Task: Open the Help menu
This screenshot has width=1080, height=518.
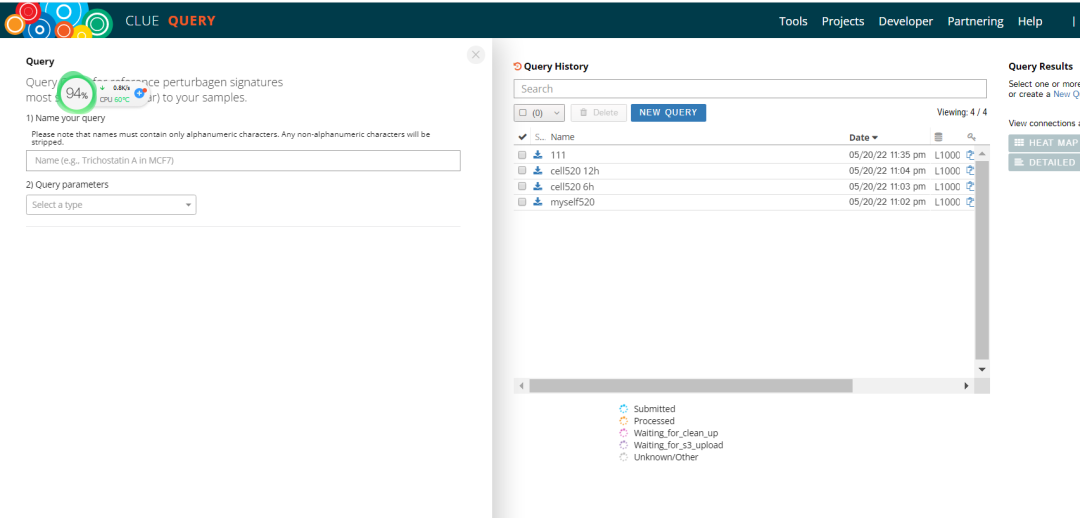Action: tap(1030, 21)
